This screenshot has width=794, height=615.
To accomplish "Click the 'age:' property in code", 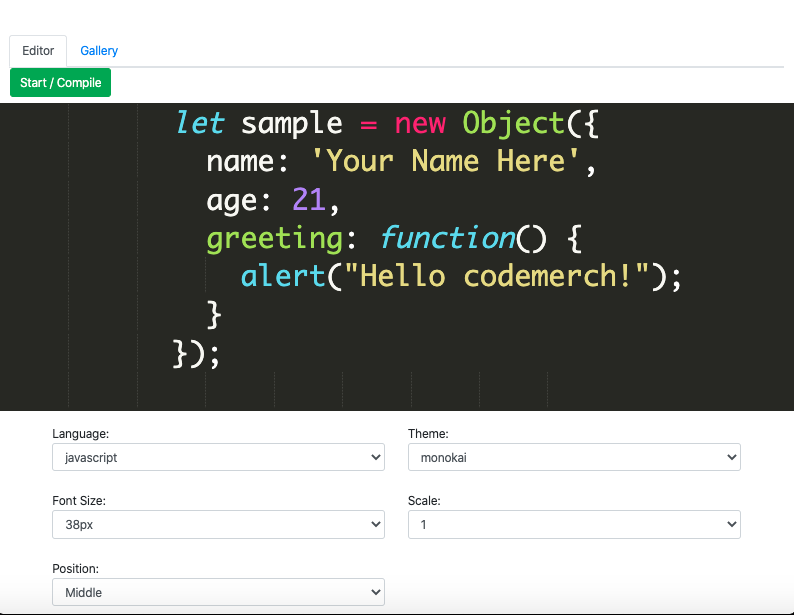I will [239, 201].
